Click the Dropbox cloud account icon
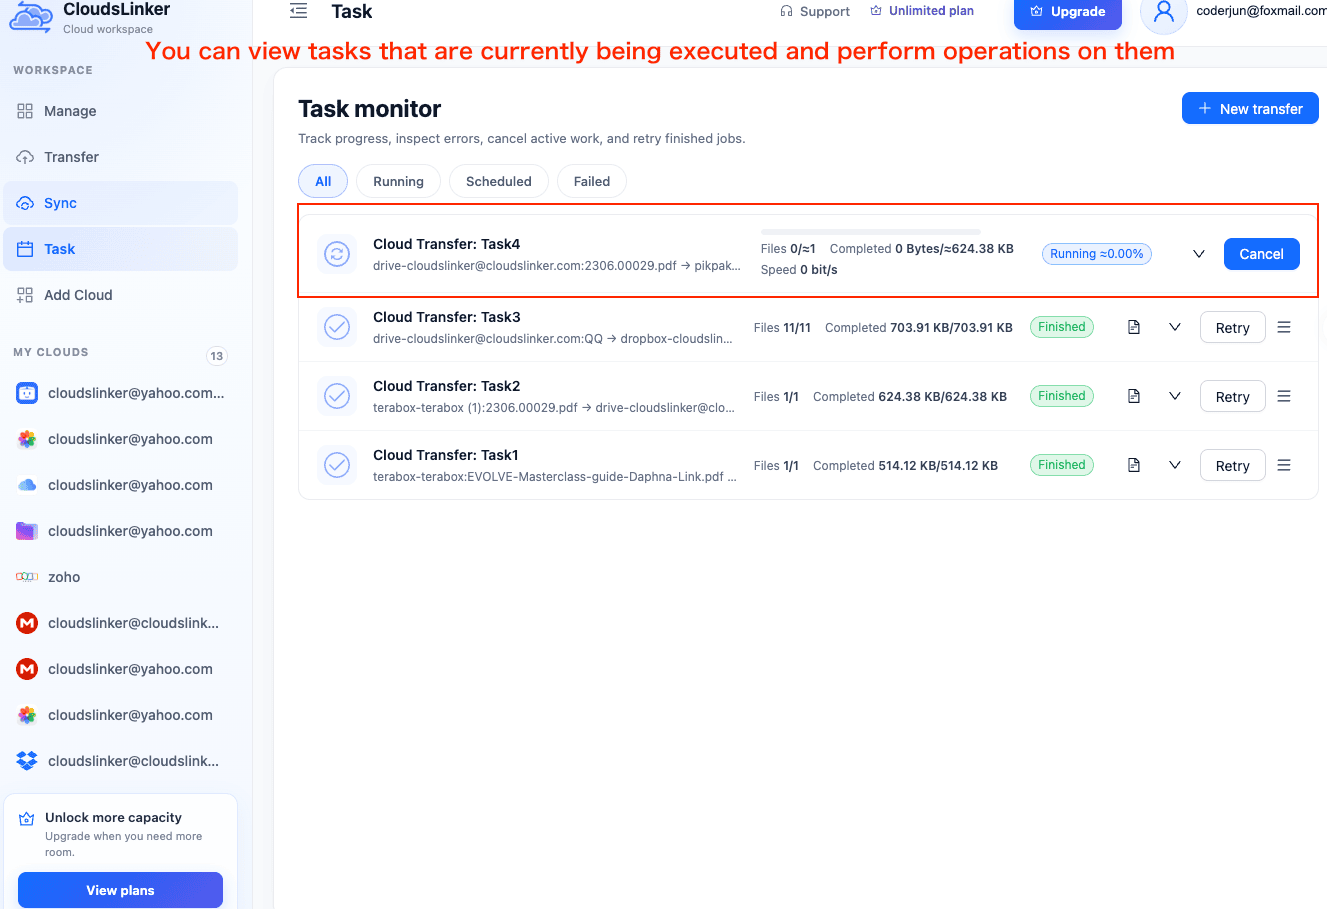Screen dimensions: 1327x909 (27, 761)
